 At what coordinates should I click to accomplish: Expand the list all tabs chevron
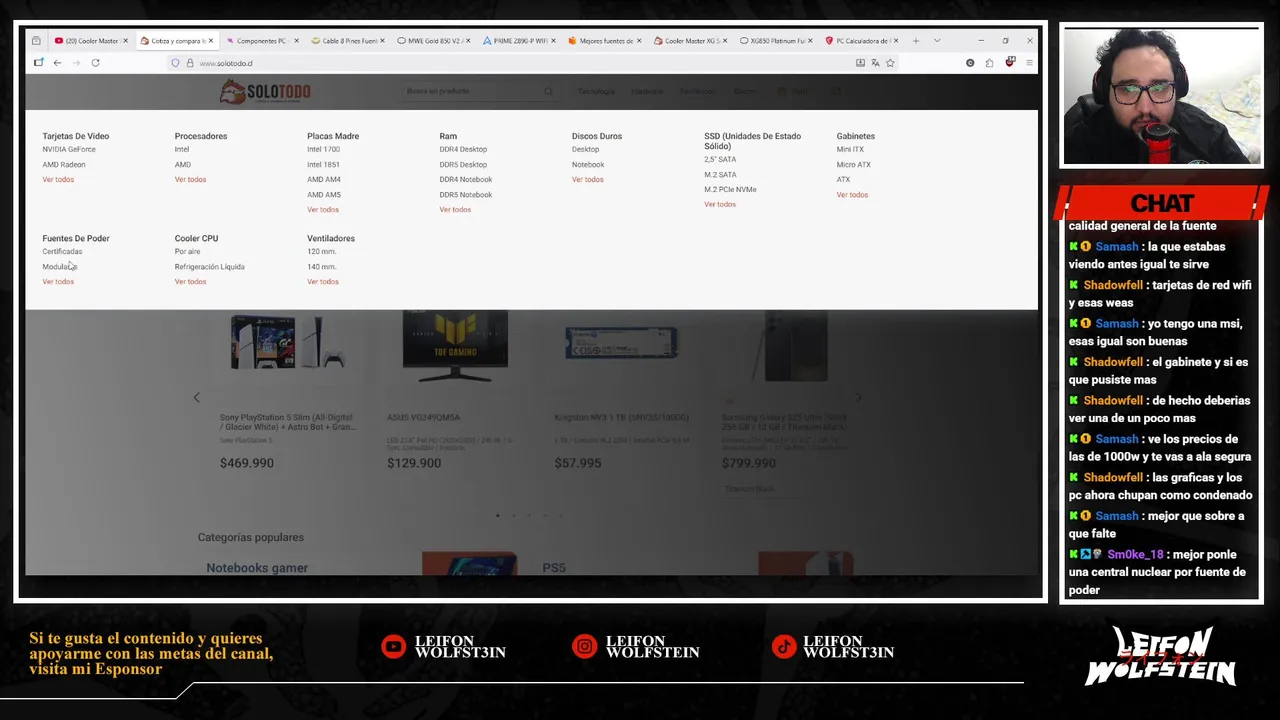(x=937, y=41)
